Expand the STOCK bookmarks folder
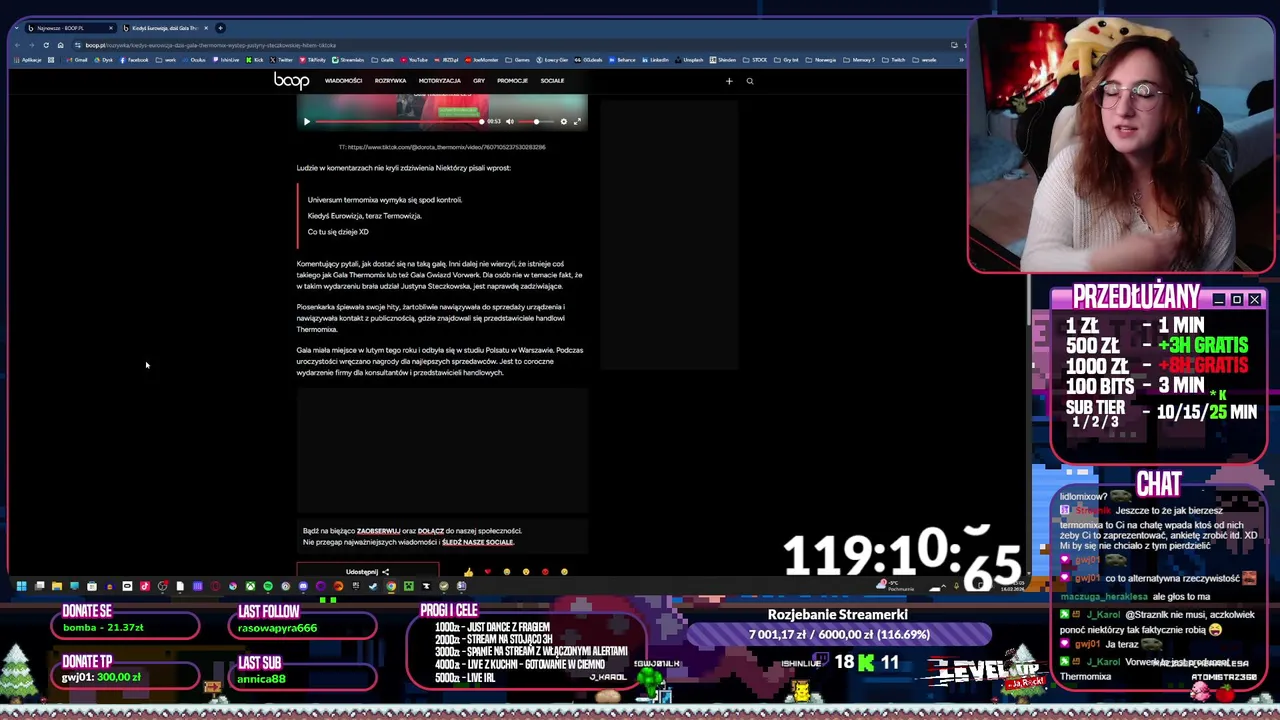Screen dimensions: 1280x720 coord(756,60)
